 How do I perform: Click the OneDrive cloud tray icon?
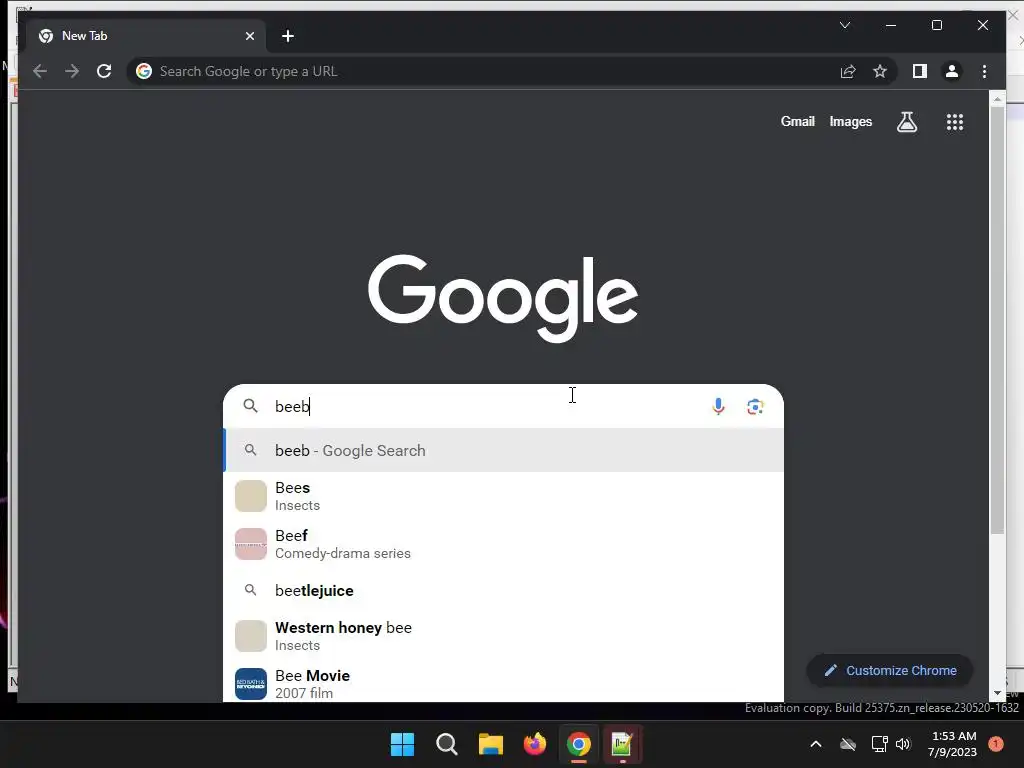[x=848, y=744]
